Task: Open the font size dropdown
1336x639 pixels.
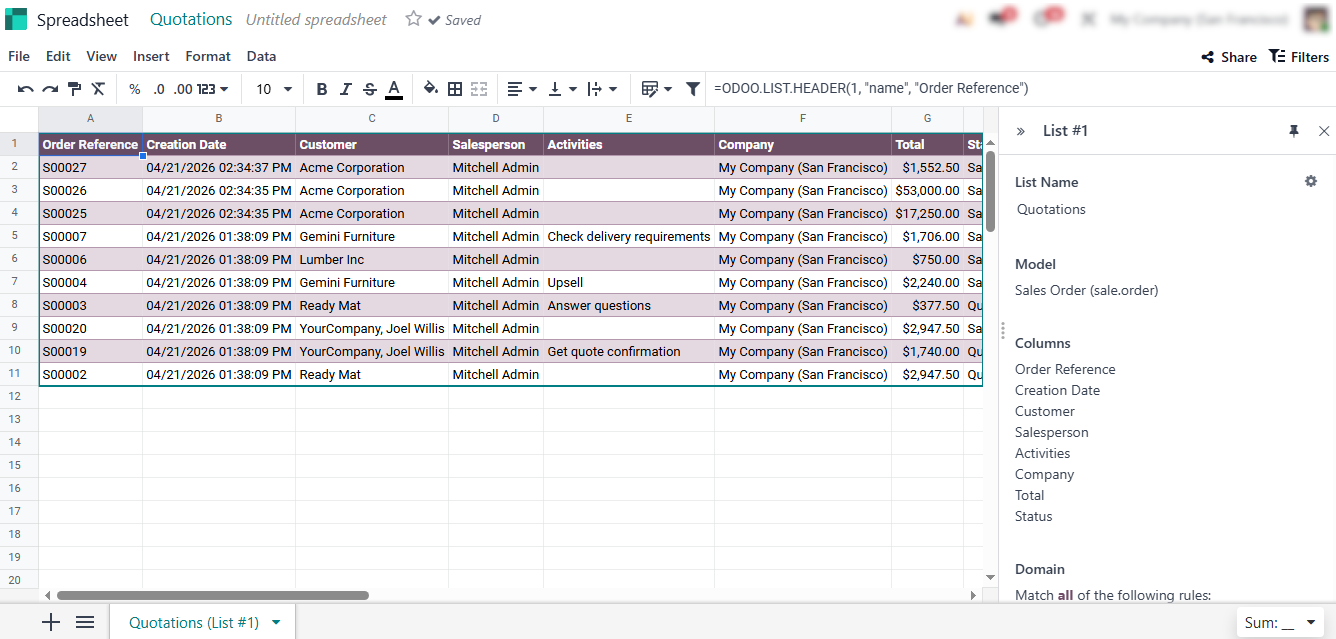Action: point(274,89)
